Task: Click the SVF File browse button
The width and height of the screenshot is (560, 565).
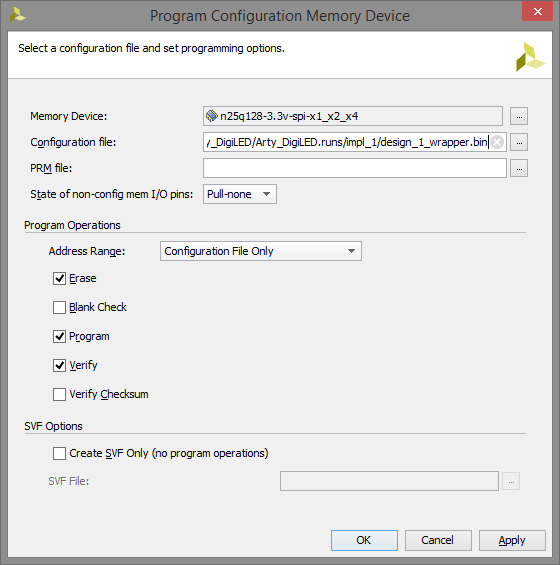Action: pos(511,481)
